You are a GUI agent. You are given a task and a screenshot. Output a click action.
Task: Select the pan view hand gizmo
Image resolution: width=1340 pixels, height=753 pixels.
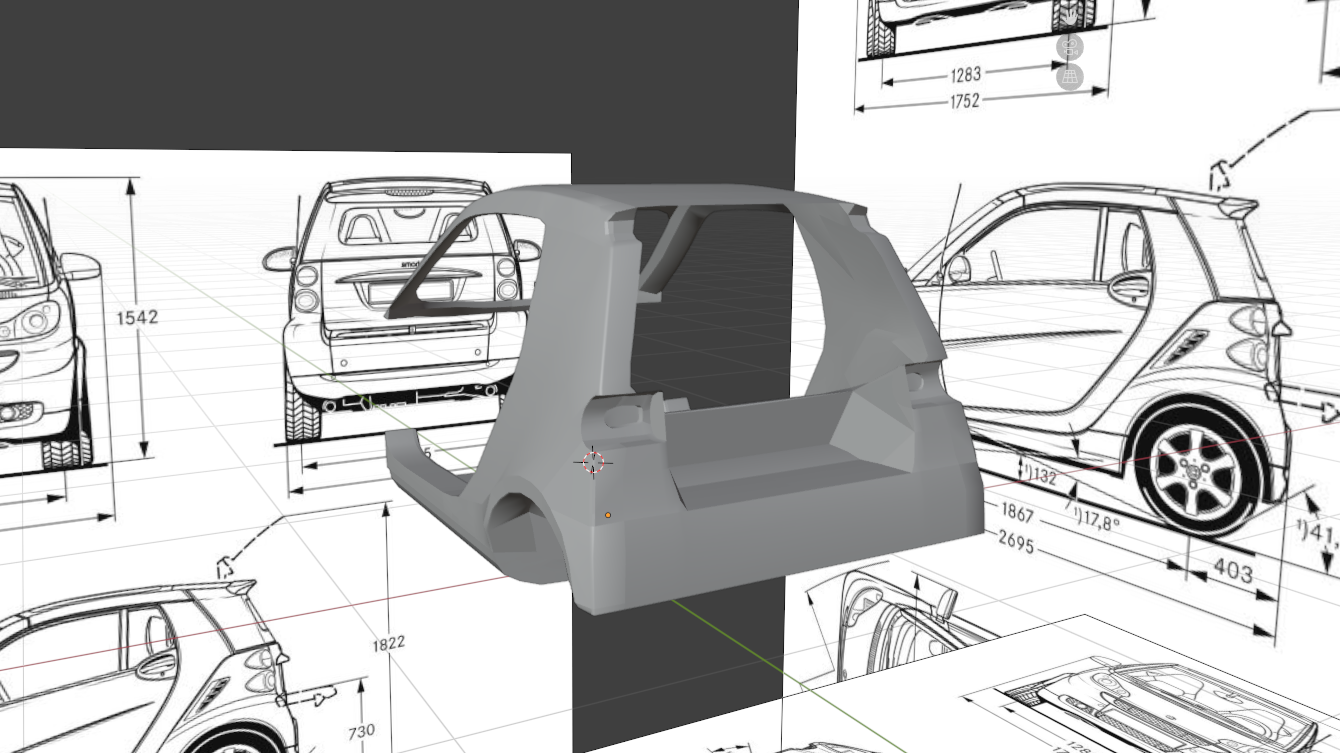1070,18
